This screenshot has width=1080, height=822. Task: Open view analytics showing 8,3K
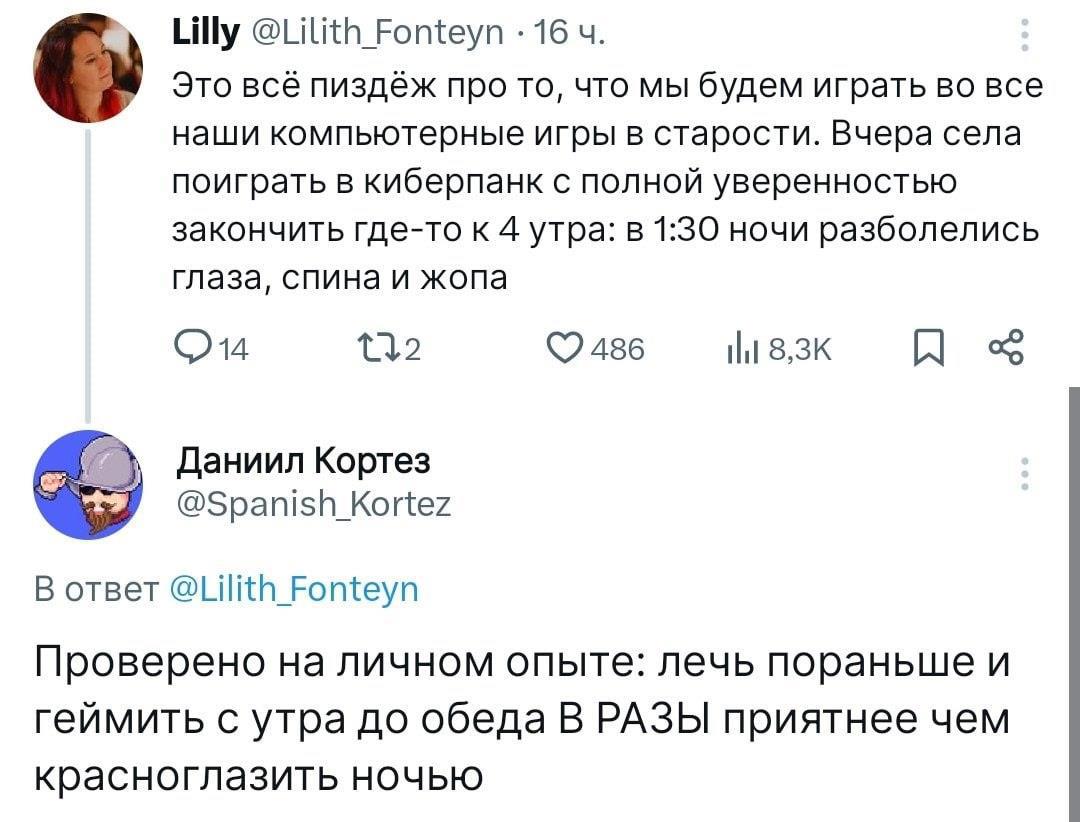742,349
